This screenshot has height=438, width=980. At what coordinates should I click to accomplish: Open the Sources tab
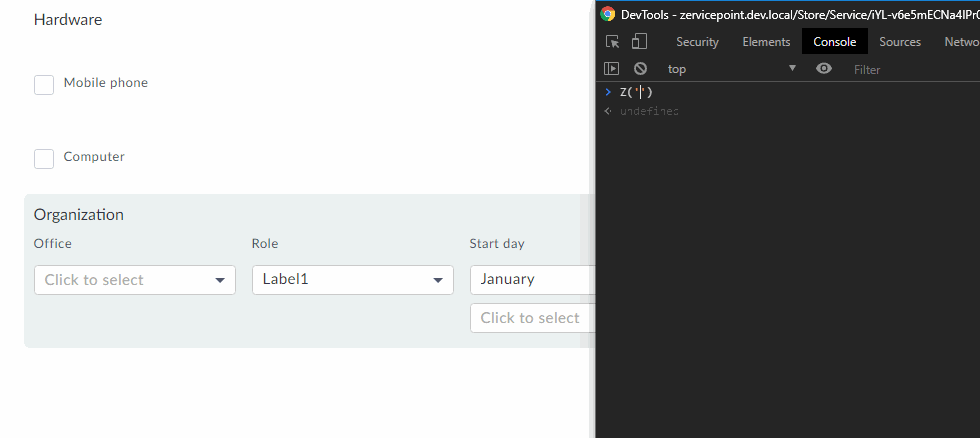coord(900,42)
